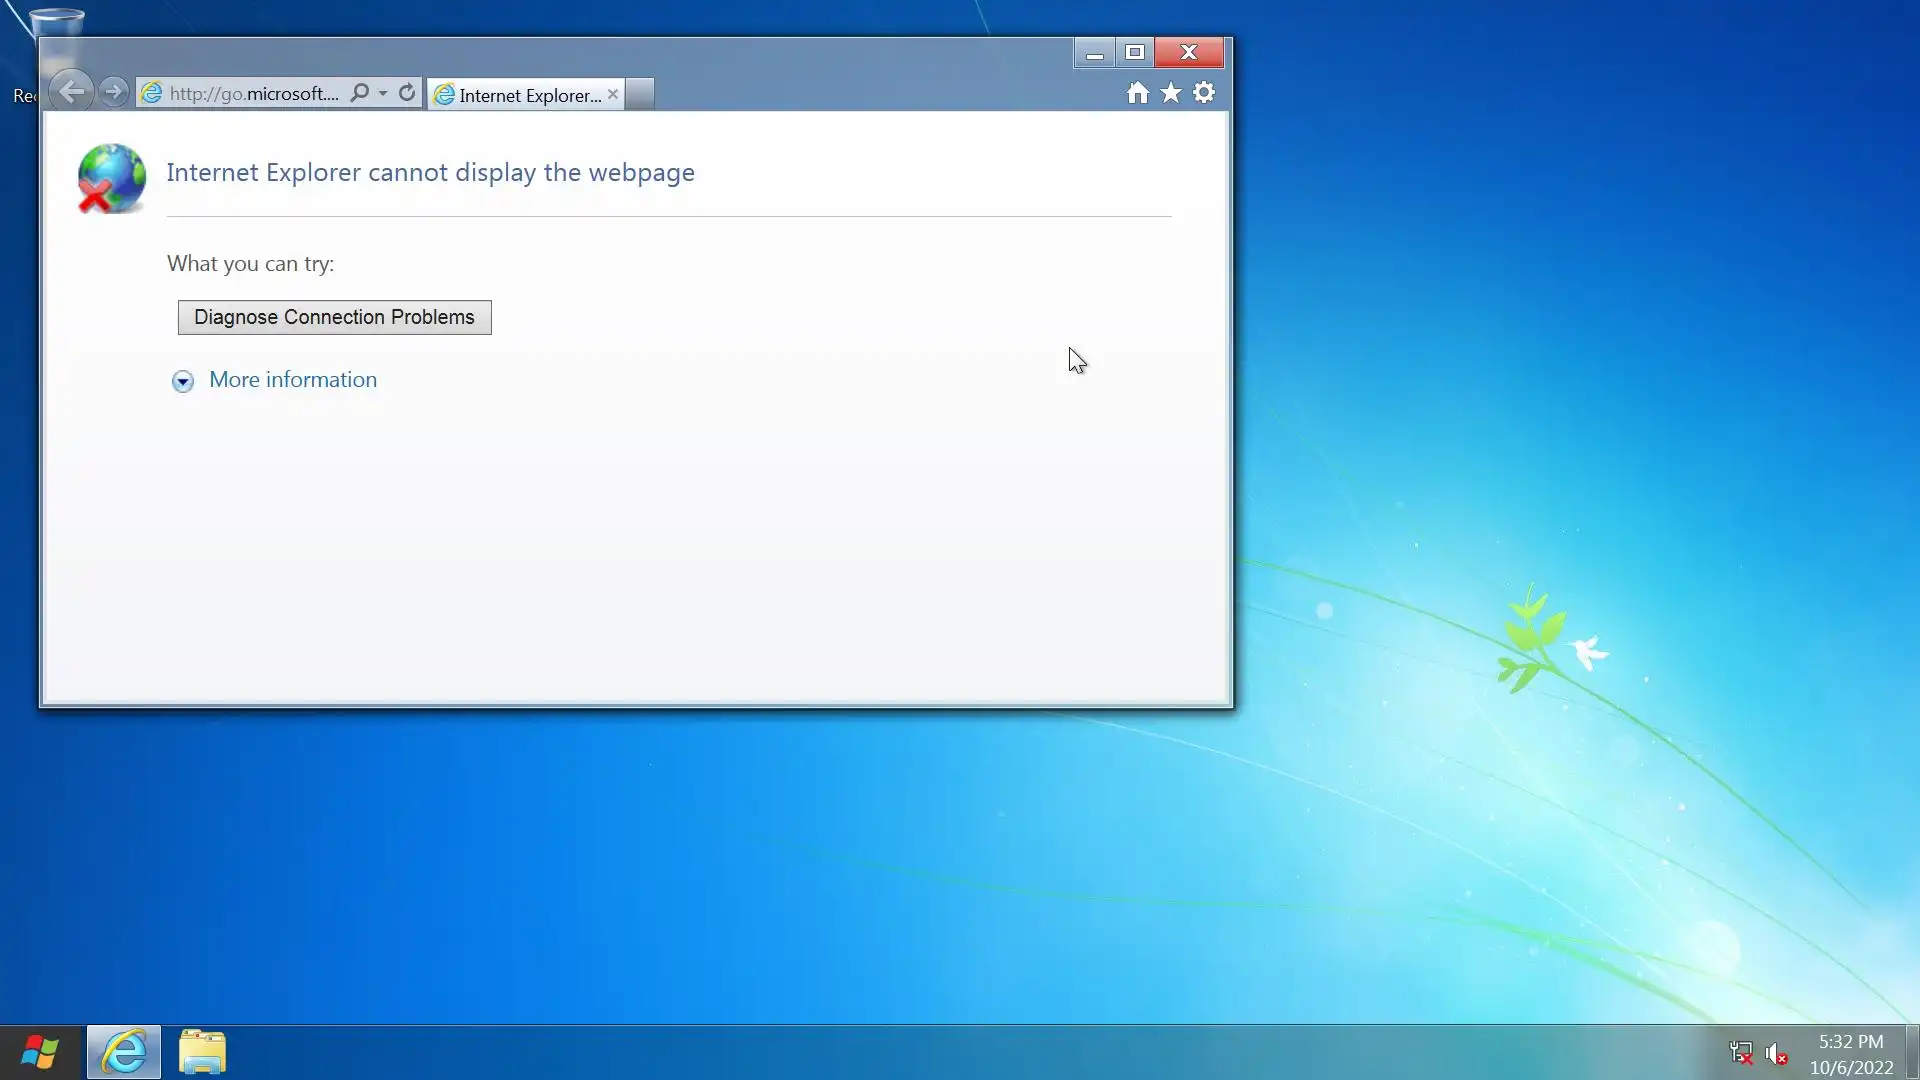Click the IE Home icon
Image resolution: width=1920 pixels, height=1080 pixels.
coord(1137,93)
